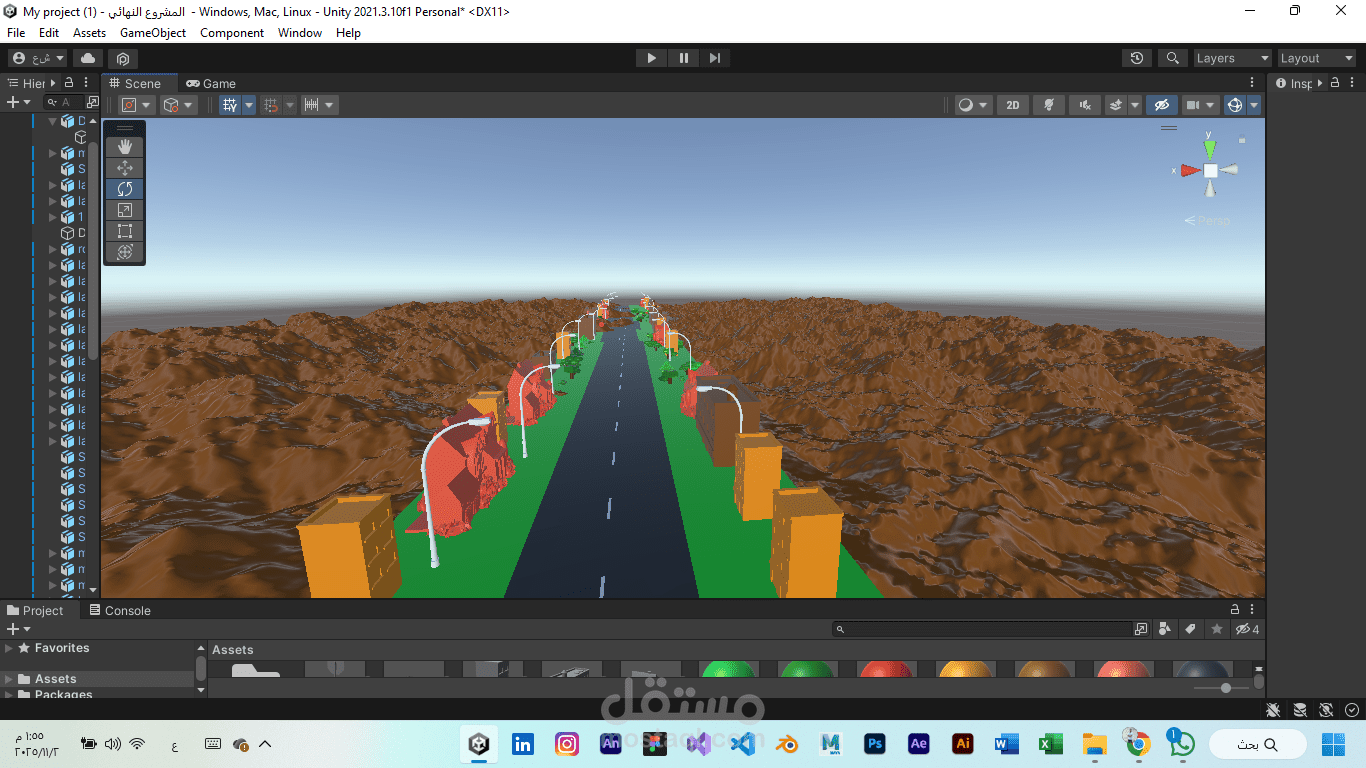
Task: Open the Layers dropdown
Action: coord(1232,57)
